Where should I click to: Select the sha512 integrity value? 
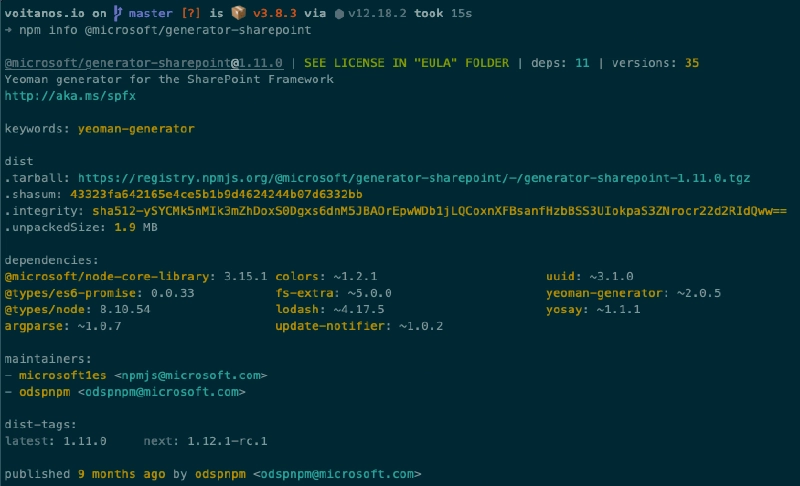pyautogui.click(x=440, y=211)
